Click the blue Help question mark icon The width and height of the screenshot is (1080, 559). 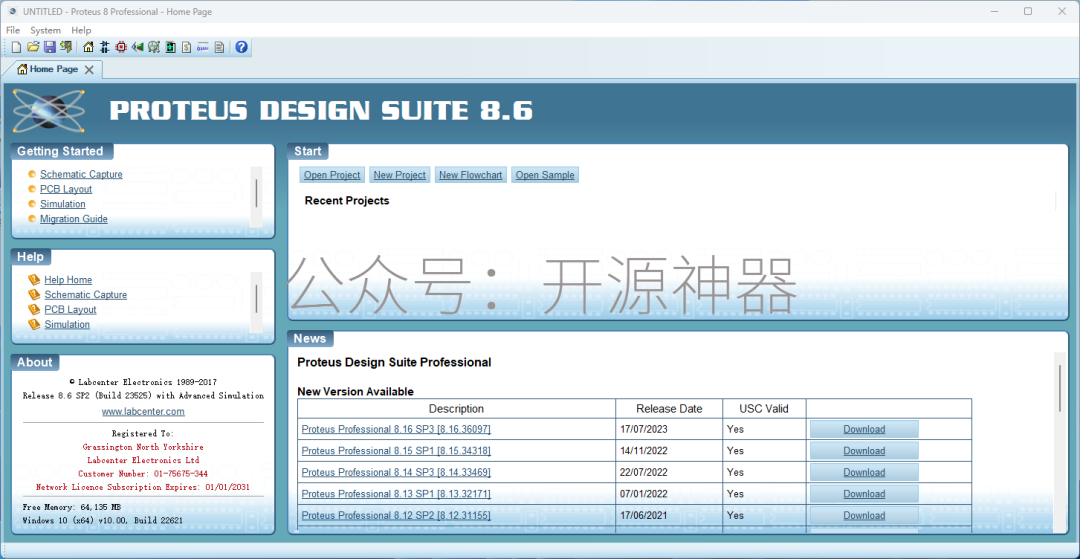coord(241,47)
